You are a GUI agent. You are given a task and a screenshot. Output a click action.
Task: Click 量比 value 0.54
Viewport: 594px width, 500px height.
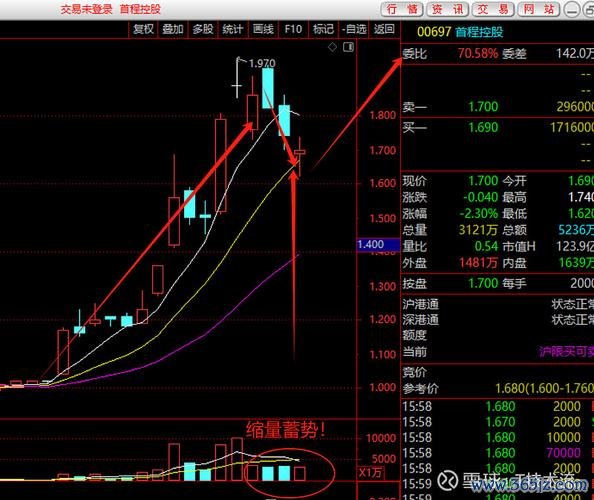pyautogui.click(x=486, y=246)
